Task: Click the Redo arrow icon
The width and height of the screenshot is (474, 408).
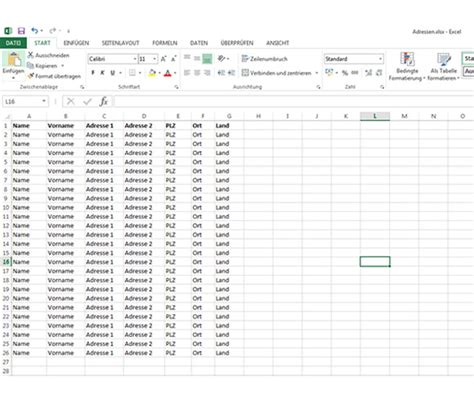Action: [53, 31]
